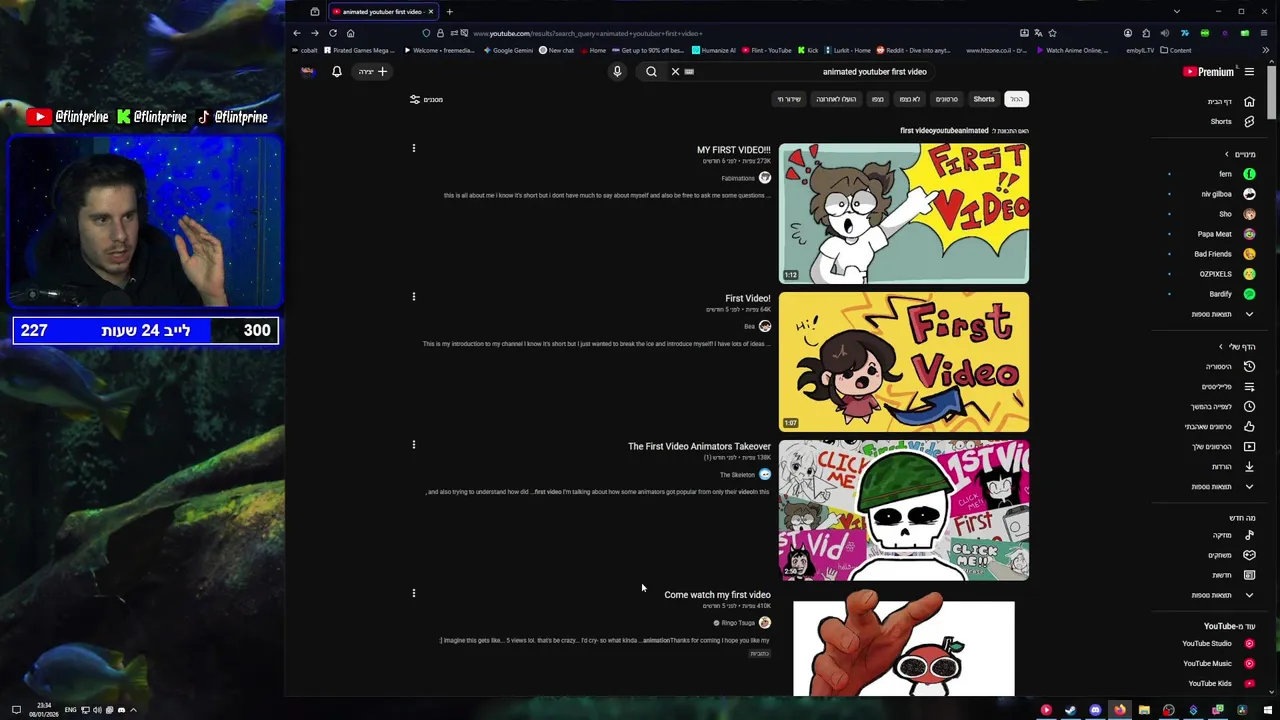This screenshot has width=1280, height=720.
Task: Visit the Fabimations channel link
Action: click(738, 178)
